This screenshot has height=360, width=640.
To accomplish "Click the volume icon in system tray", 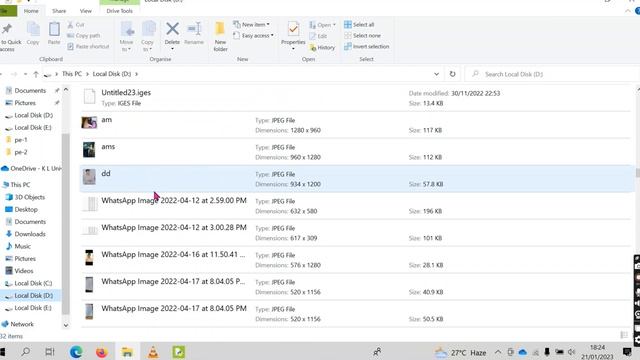I will pos(572,352).
